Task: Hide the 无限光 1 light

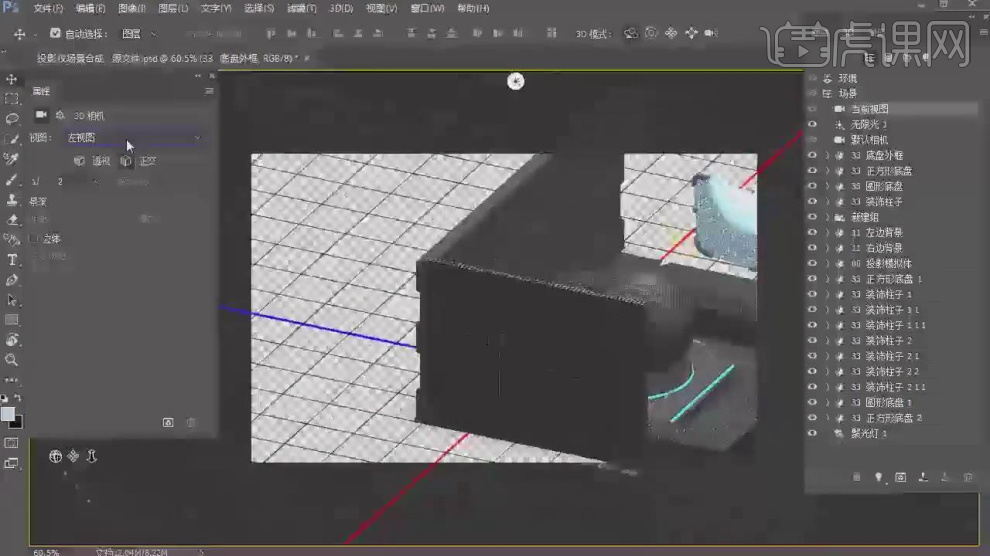Action: [x=813, y=124]
